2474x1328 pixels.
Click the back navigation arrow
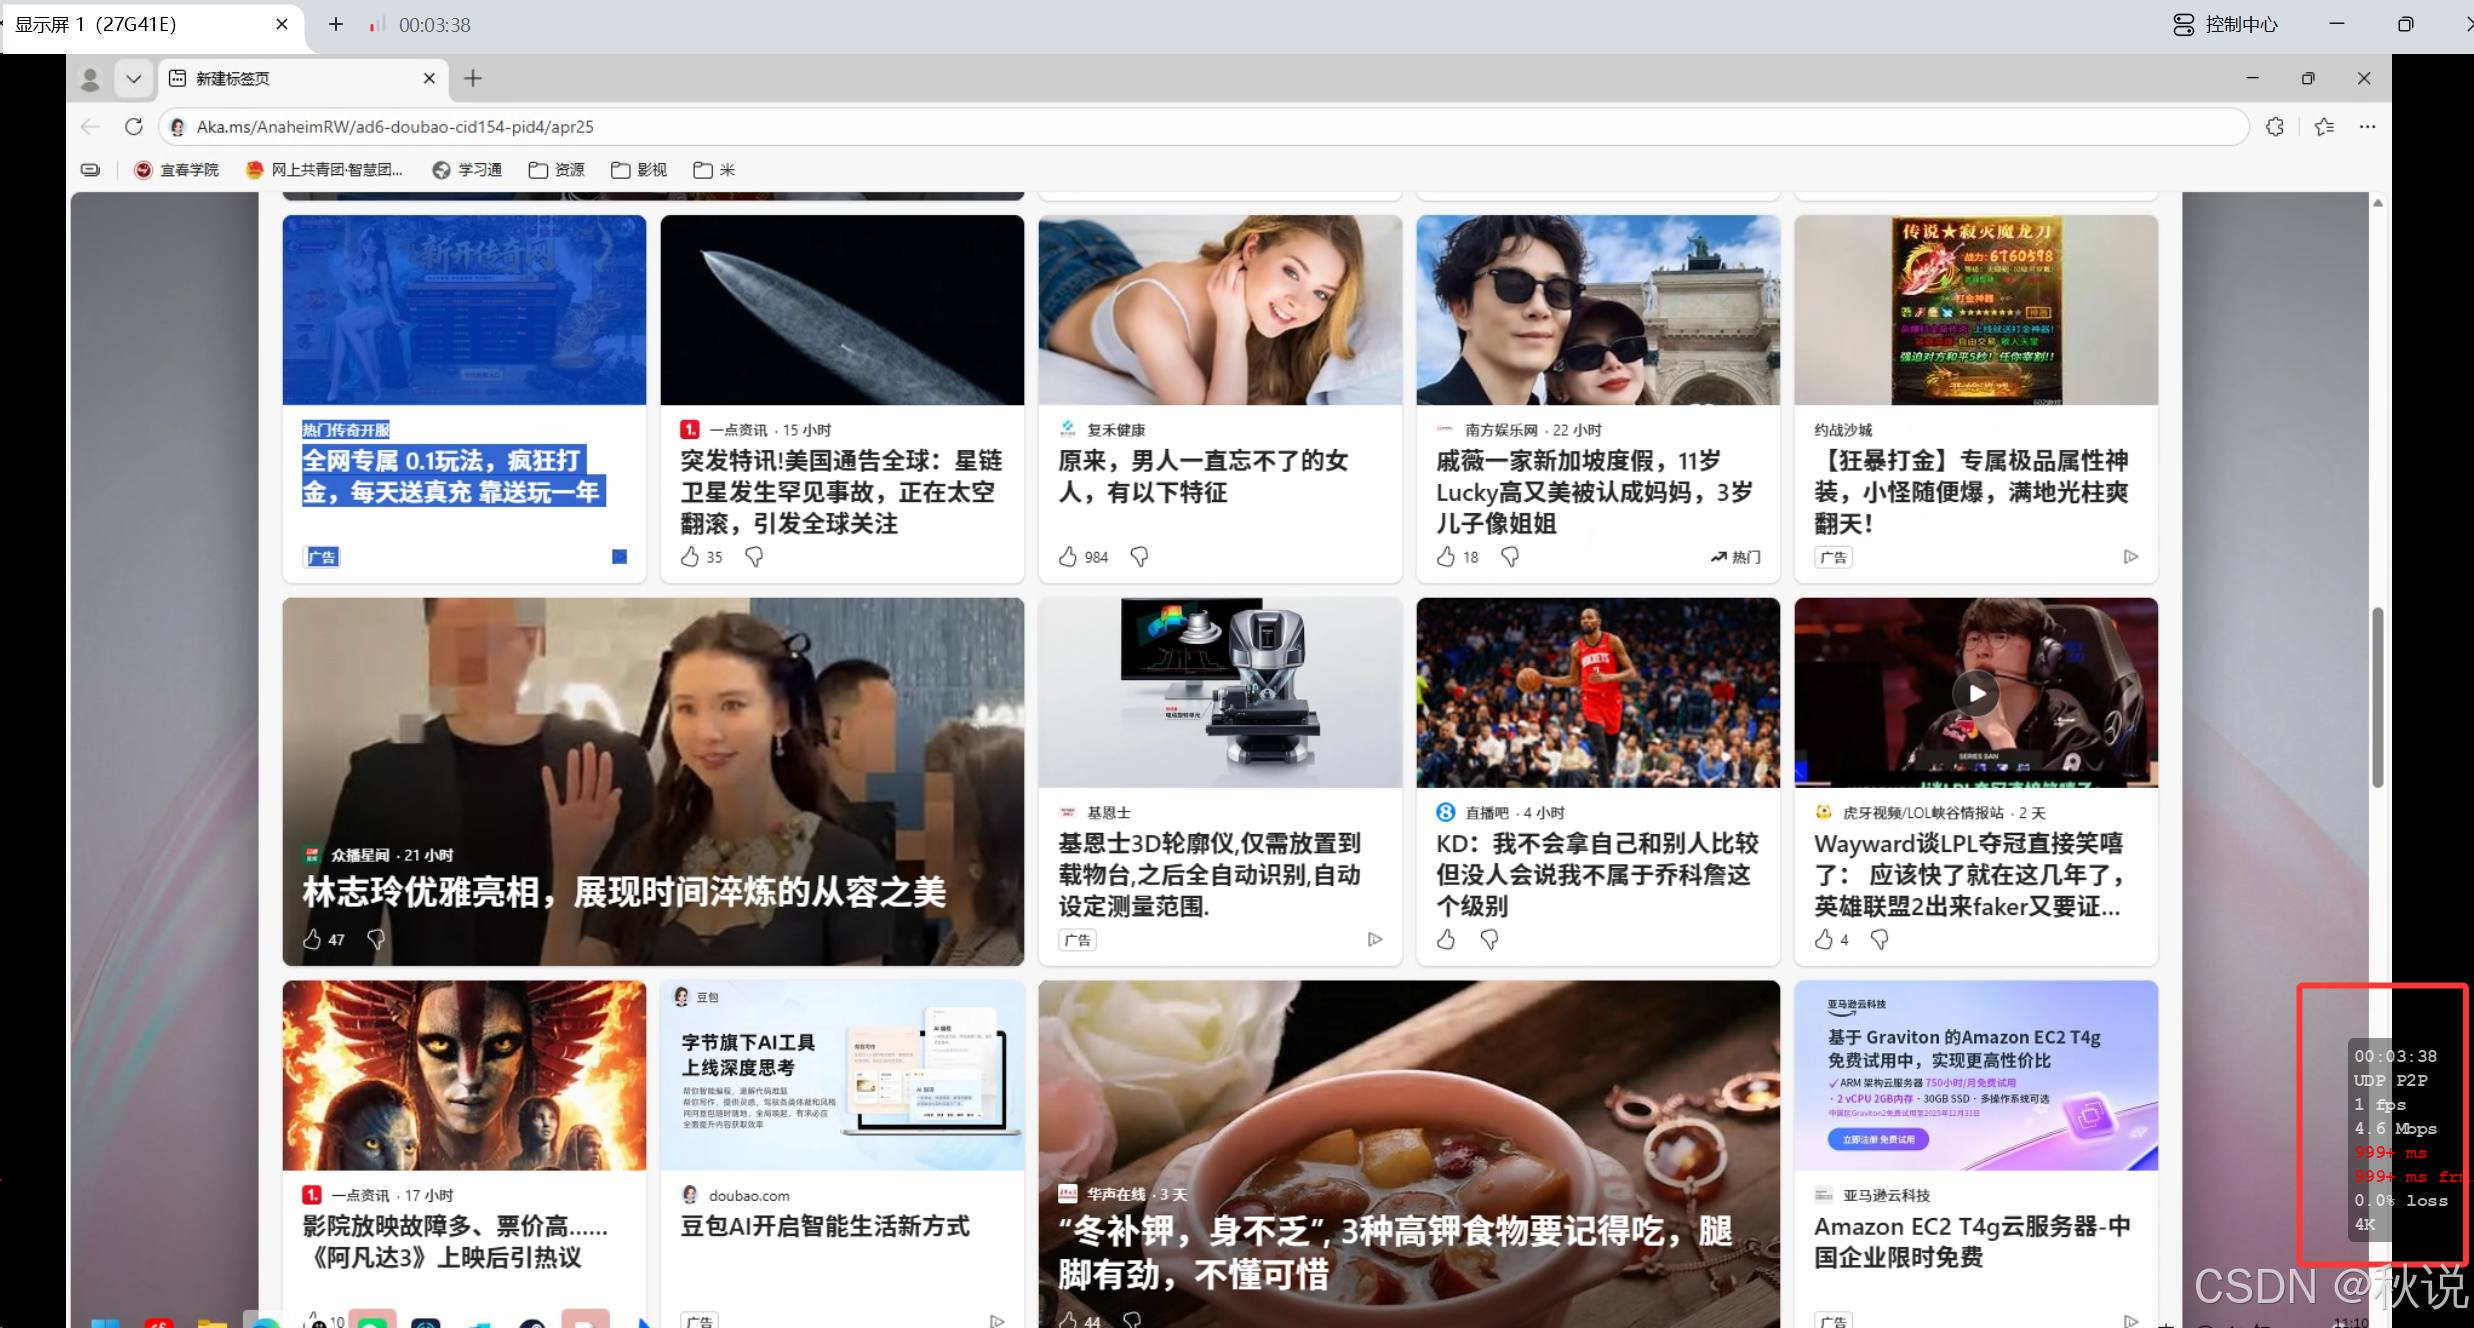coord(89,126)
